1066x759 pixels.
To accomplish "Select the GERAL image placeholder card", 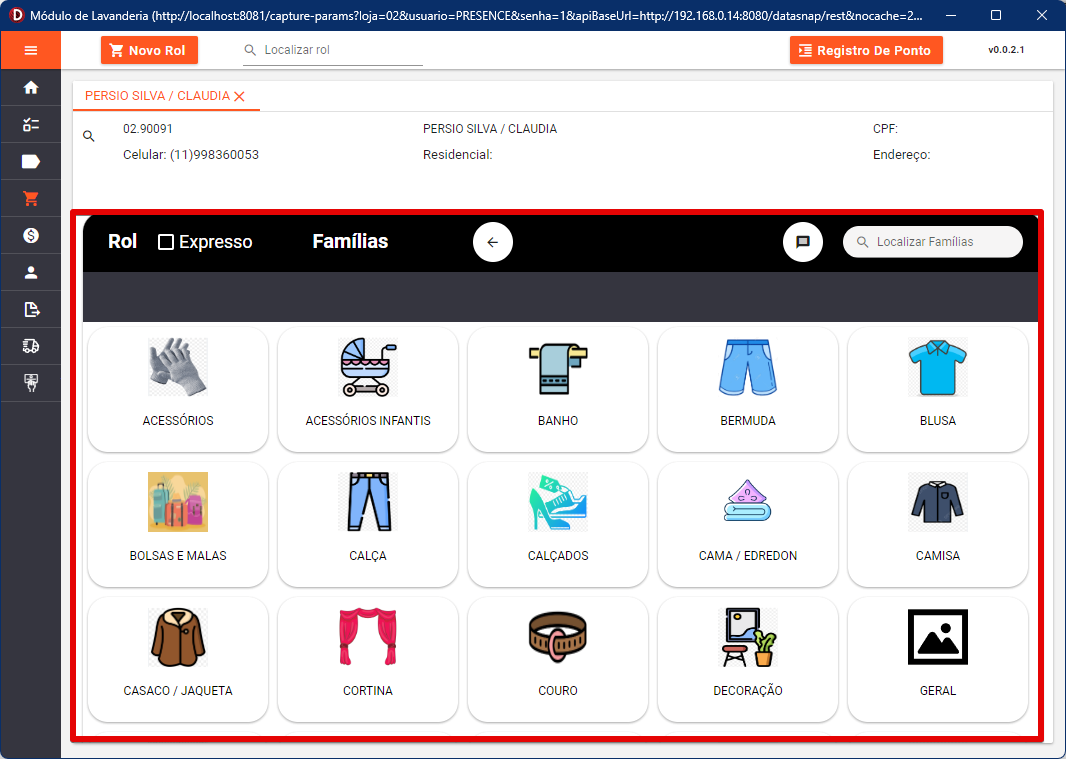I will point(938,659).
